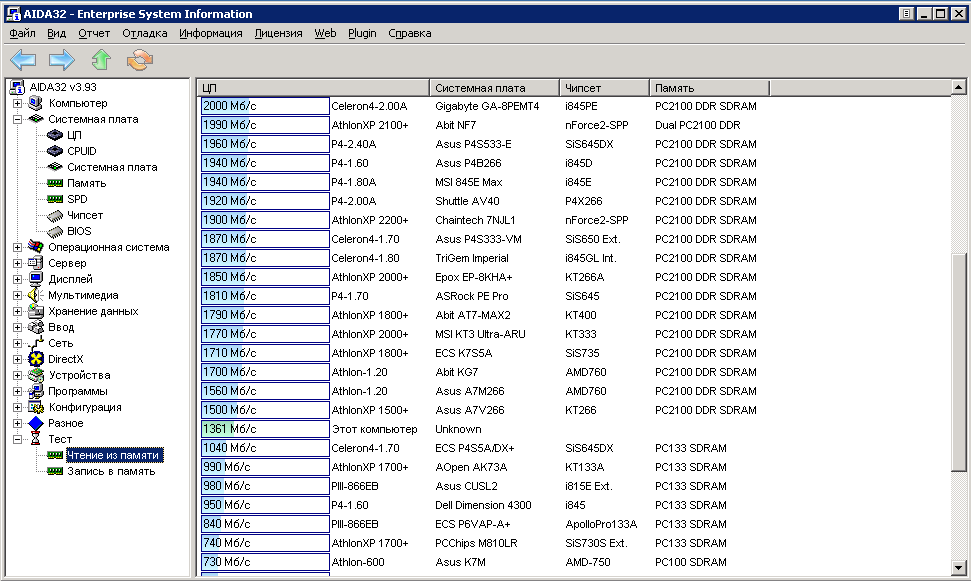Expand the DirectX tree node
This screenshot has width=971, height=581.
coord(17,359)
